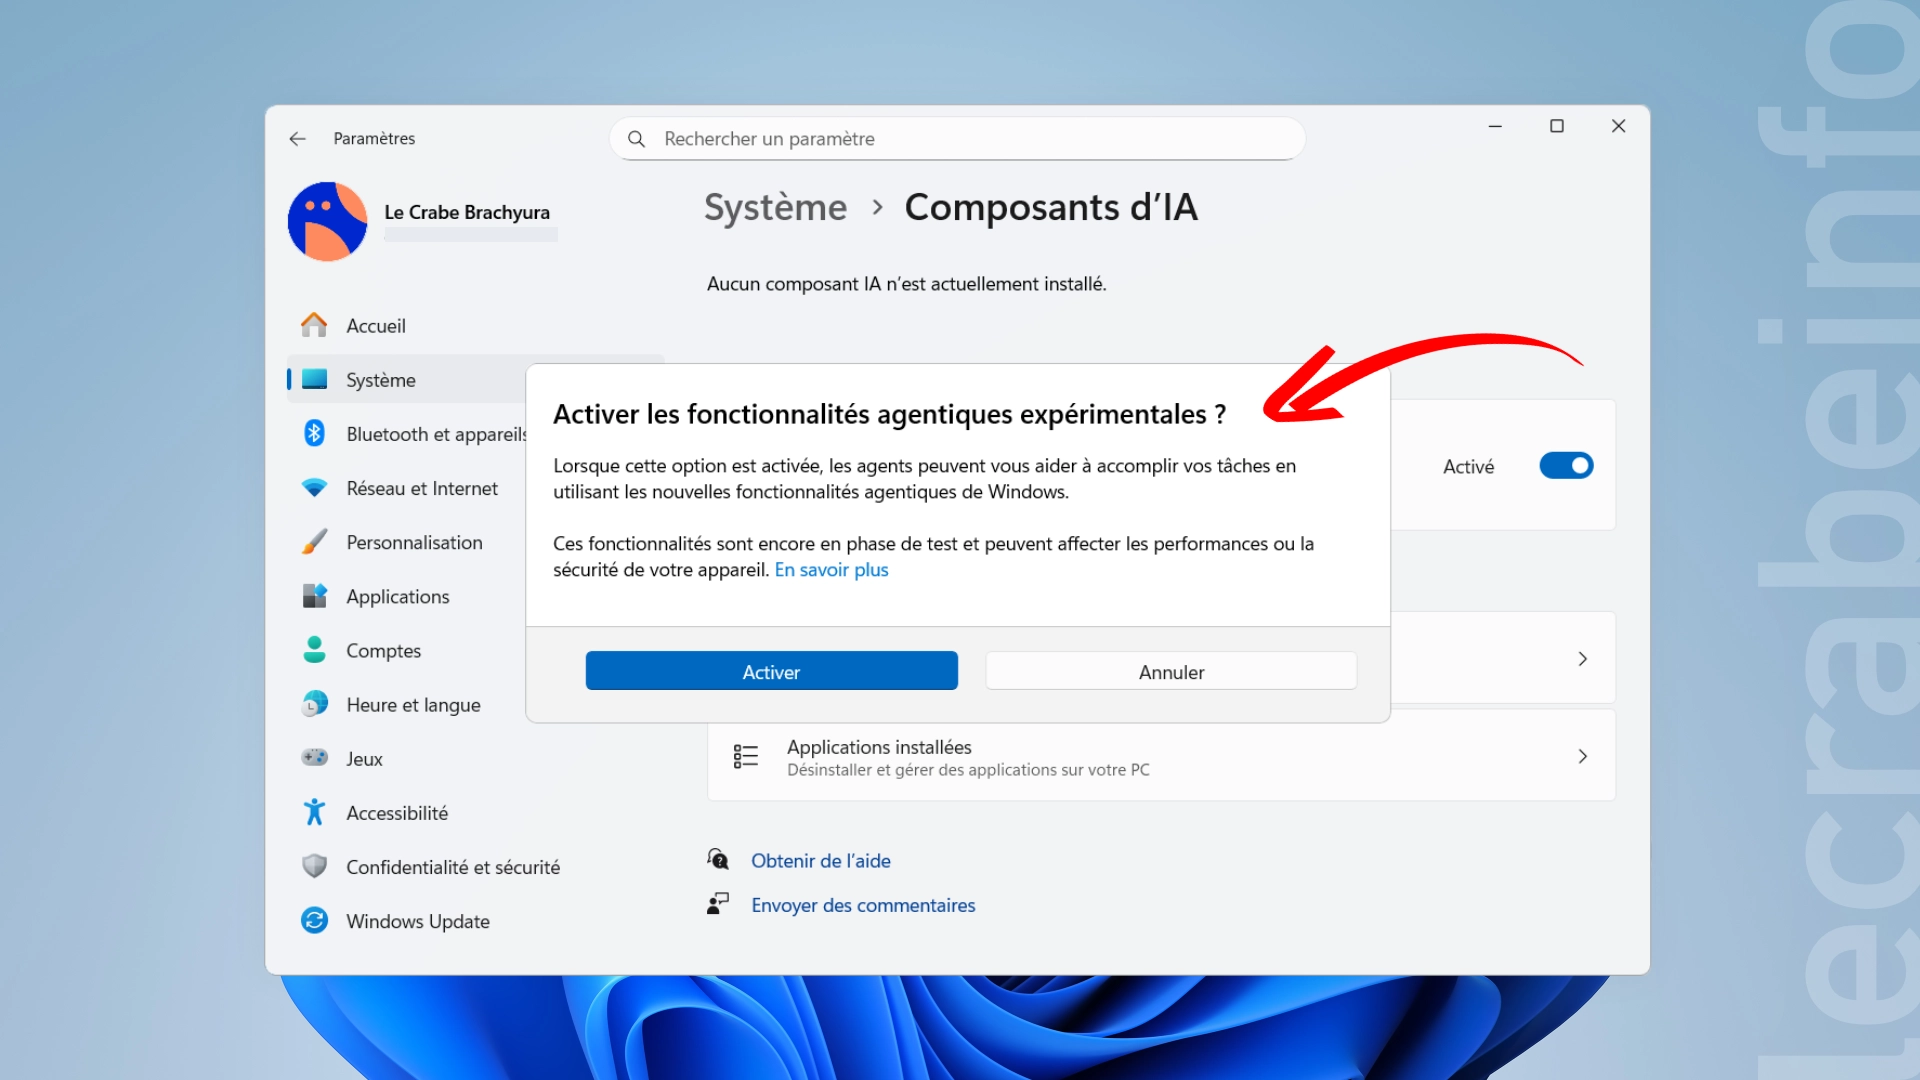Open Applications section in sidebar
Viewport: 1920px width, 1080px height.
coord(397,597)
